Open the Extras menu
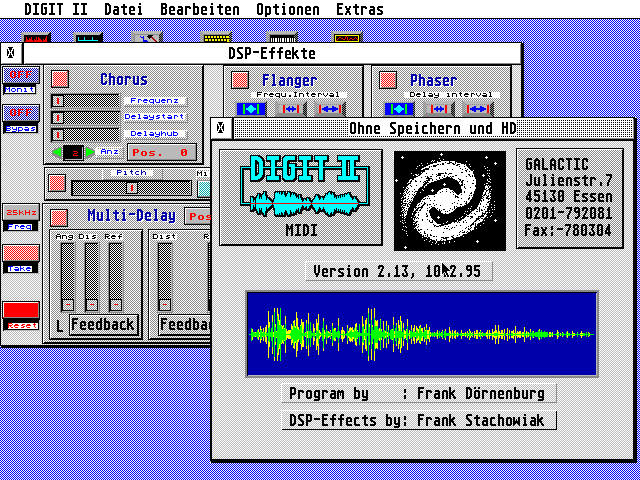The width and height of the screenshot is (640, 480). pos(359,10)
